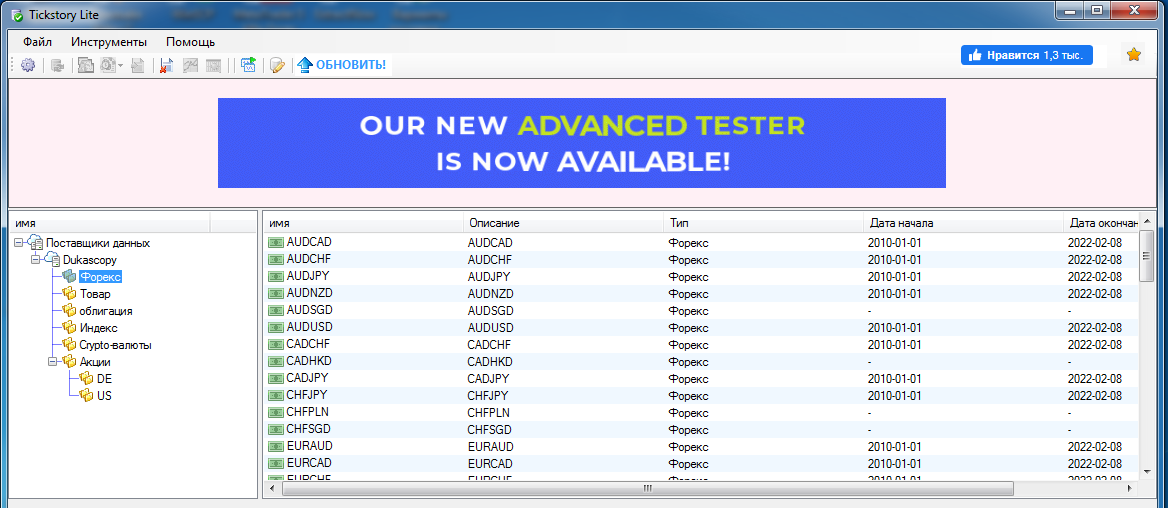Viewport: 1168px width, 508px height.
Task: Click the Advanced Tester banner advertisement
Action: pyautogui.click(x=582, y=143)
